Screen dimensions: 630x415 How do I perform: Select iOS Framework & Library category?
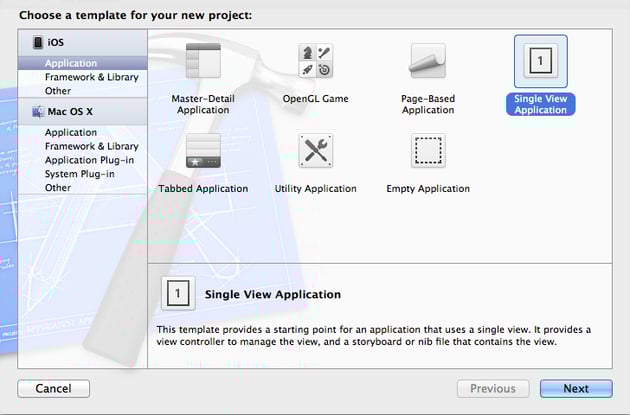91,77
